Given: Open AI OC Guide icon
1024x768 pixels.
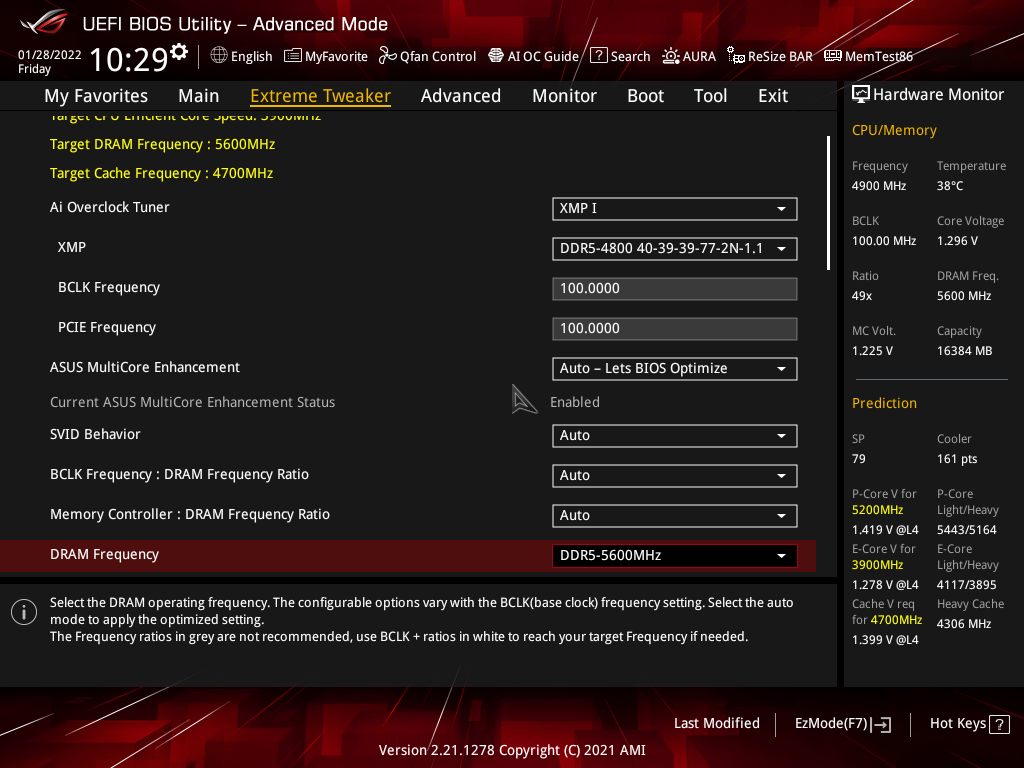Looking at the screenshot, I should (496, 56).
